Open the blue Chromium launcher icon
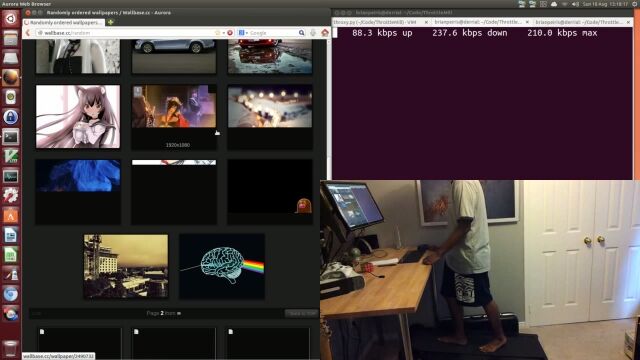The width and height of the screenshot is (640, 360). [11, 294]
